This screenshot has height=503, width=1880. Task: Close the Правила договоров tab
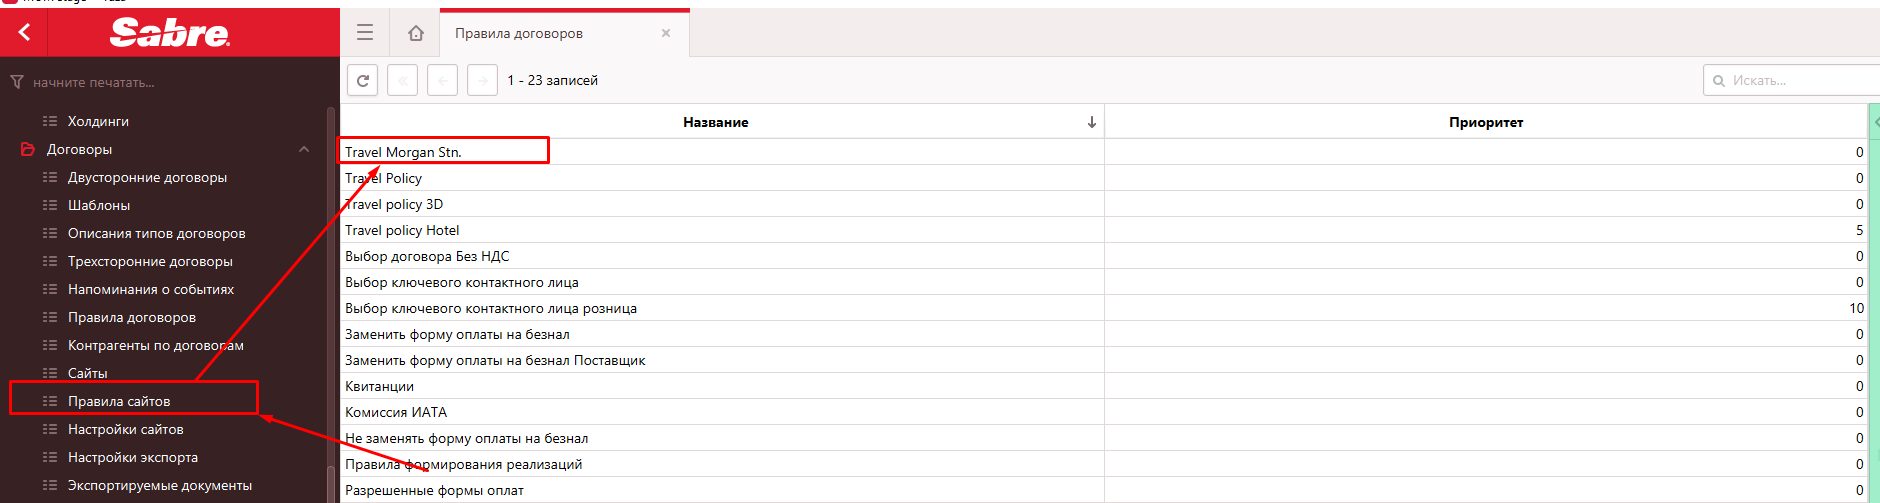tap(666, 33)
